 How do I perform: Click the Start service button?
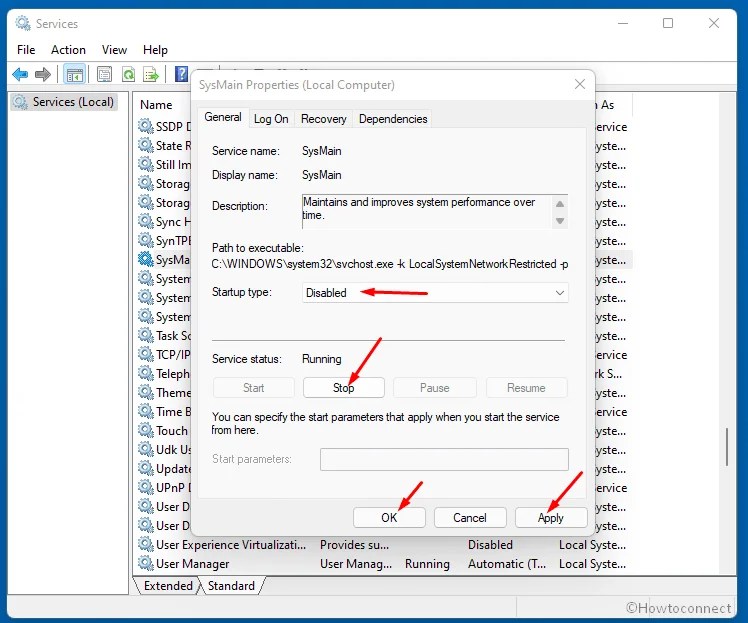253,388
